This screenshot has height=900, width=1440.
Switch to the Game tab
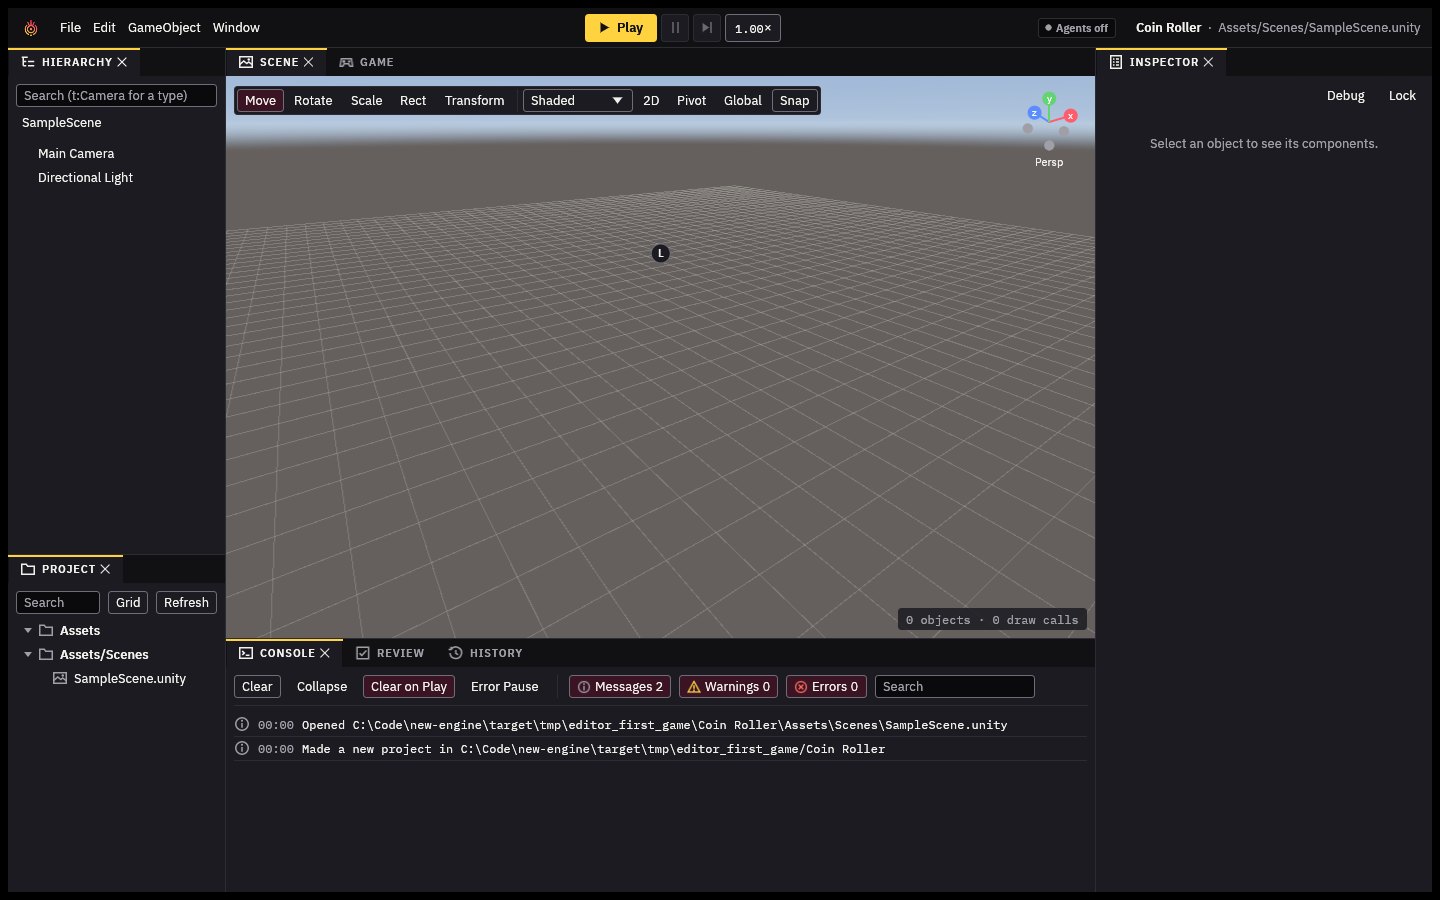(366, 62)
